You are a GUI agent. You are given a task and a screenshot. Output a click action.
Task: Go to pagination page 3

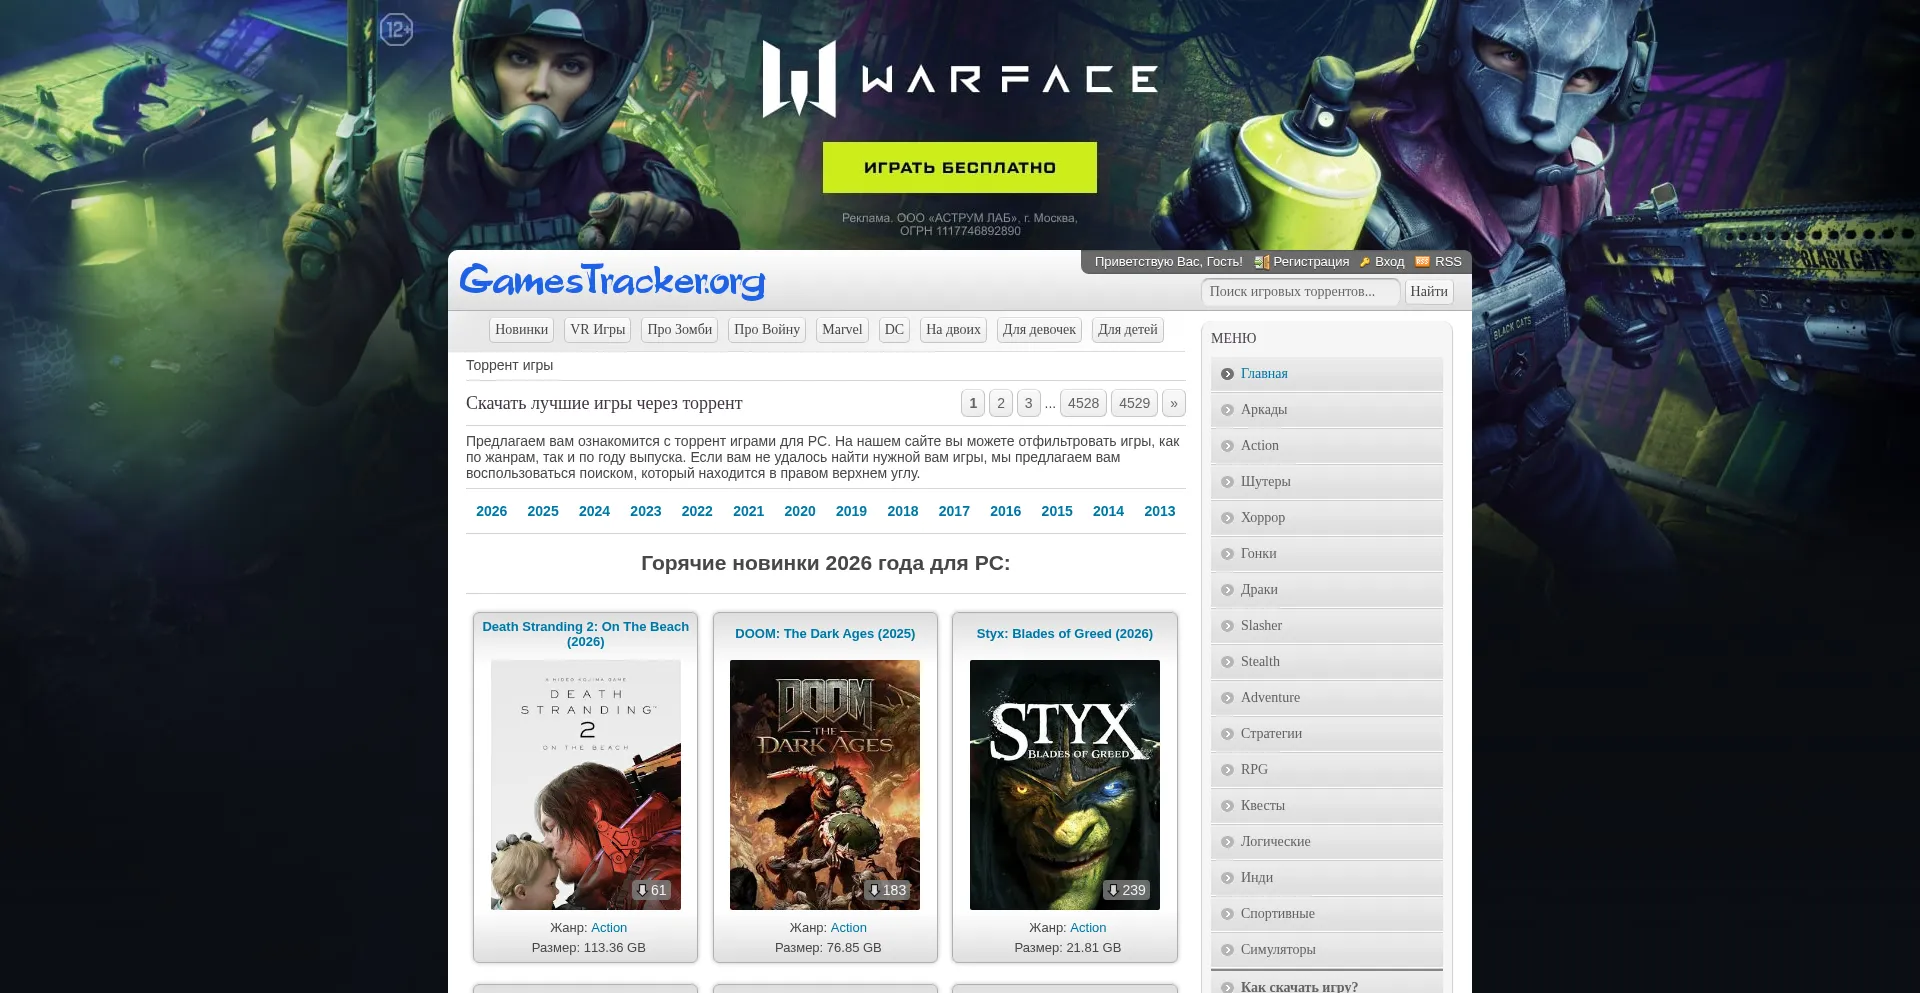pyautogui.click(x=1029, y=403)
